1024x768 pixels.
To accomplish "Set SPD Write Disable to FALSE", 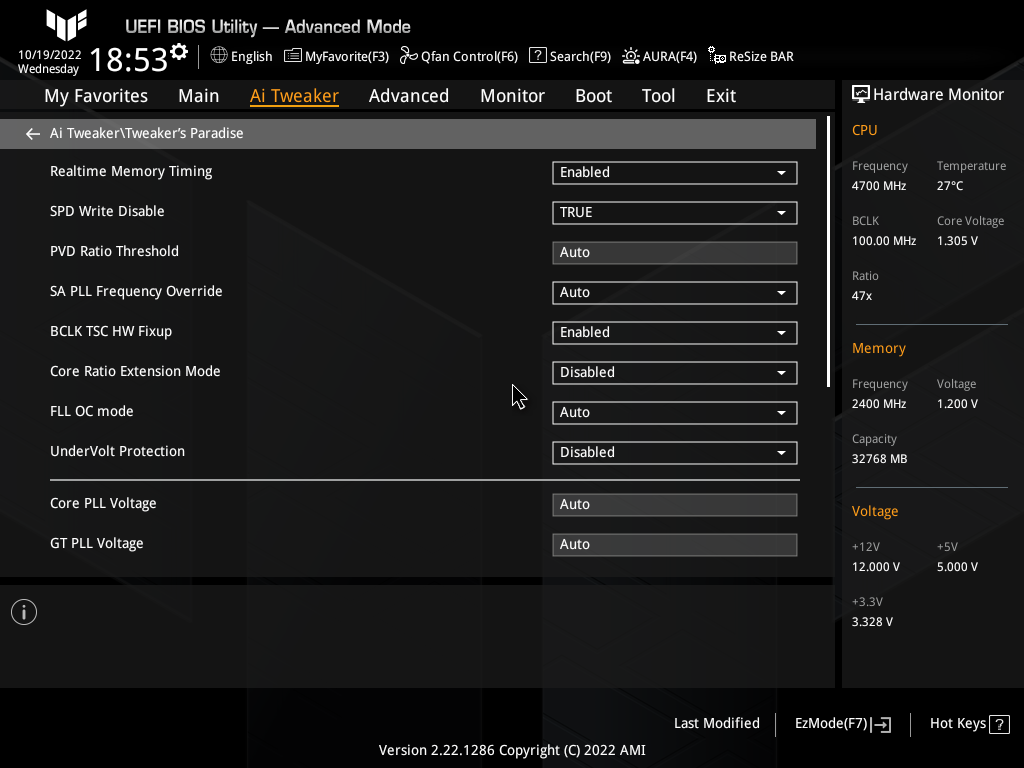I will point(674,212).
